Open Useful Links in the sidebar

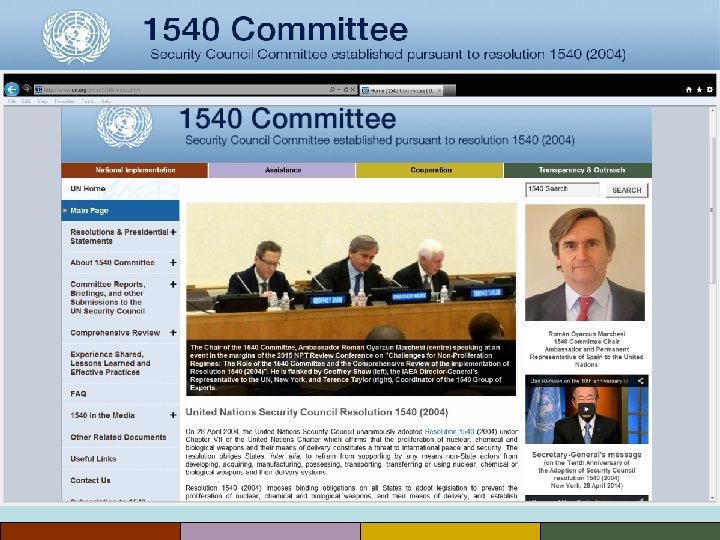tap(93, 459)
